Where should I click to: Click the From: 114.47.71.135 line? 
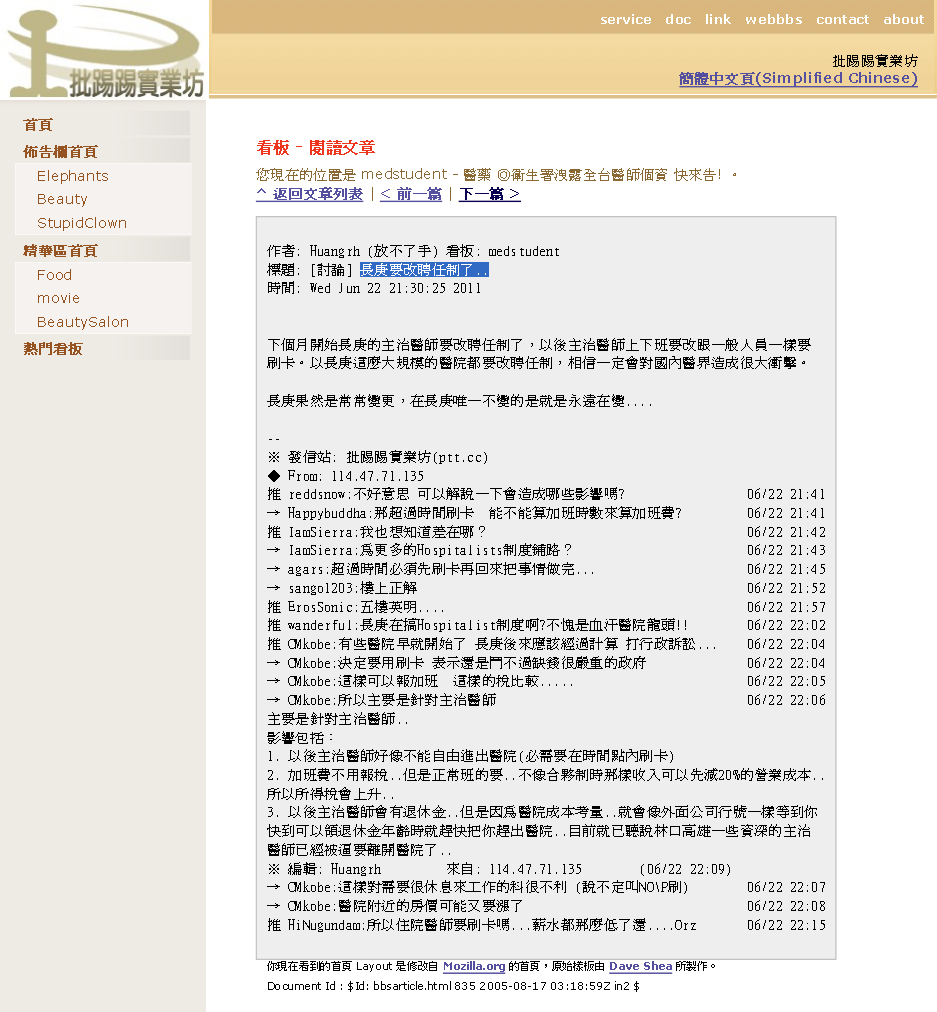pyautogui.click(x=345, y=476)
